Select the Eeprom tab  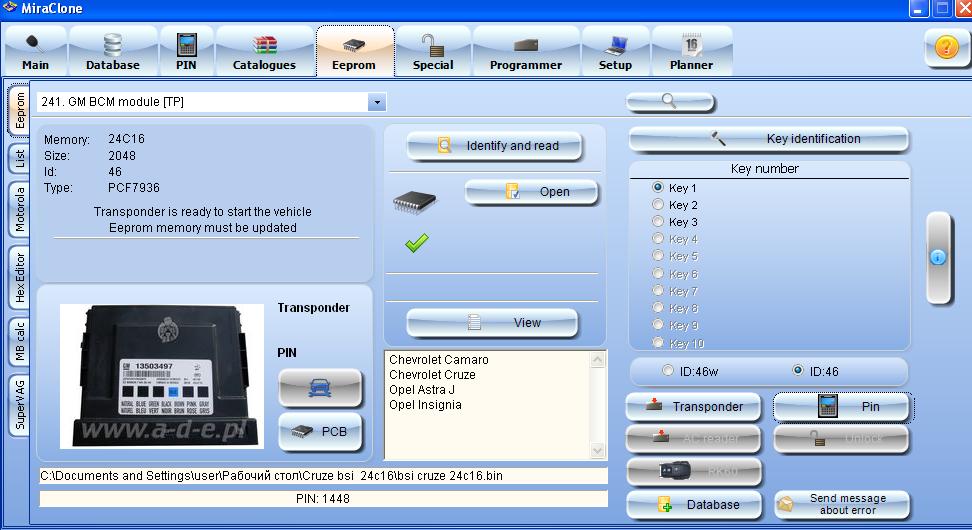354,51
